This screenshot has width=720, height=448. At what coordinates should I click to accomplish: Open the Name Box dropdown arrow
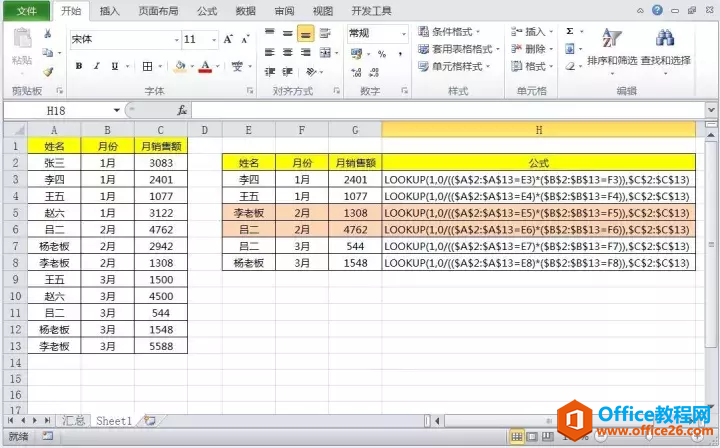click(x=117, y=111)
